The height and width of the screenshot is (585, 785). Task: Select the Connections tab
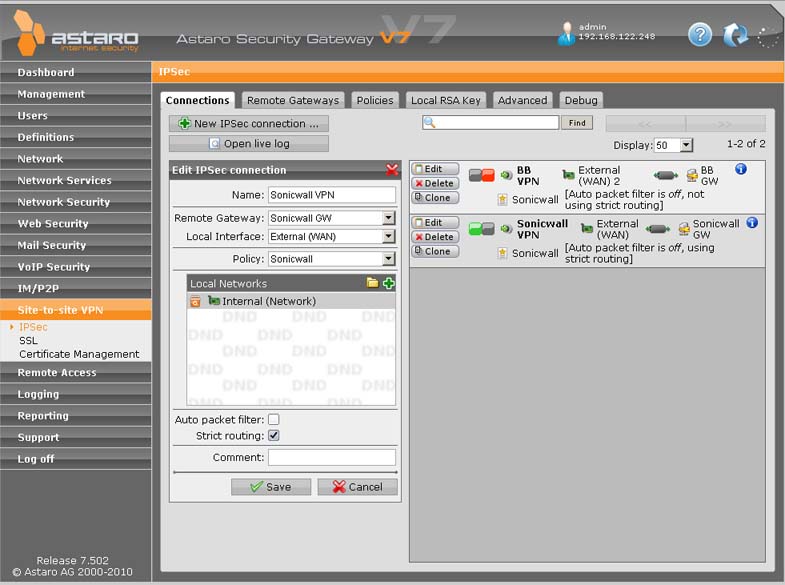pyautogui.click(x=197, y=100)
